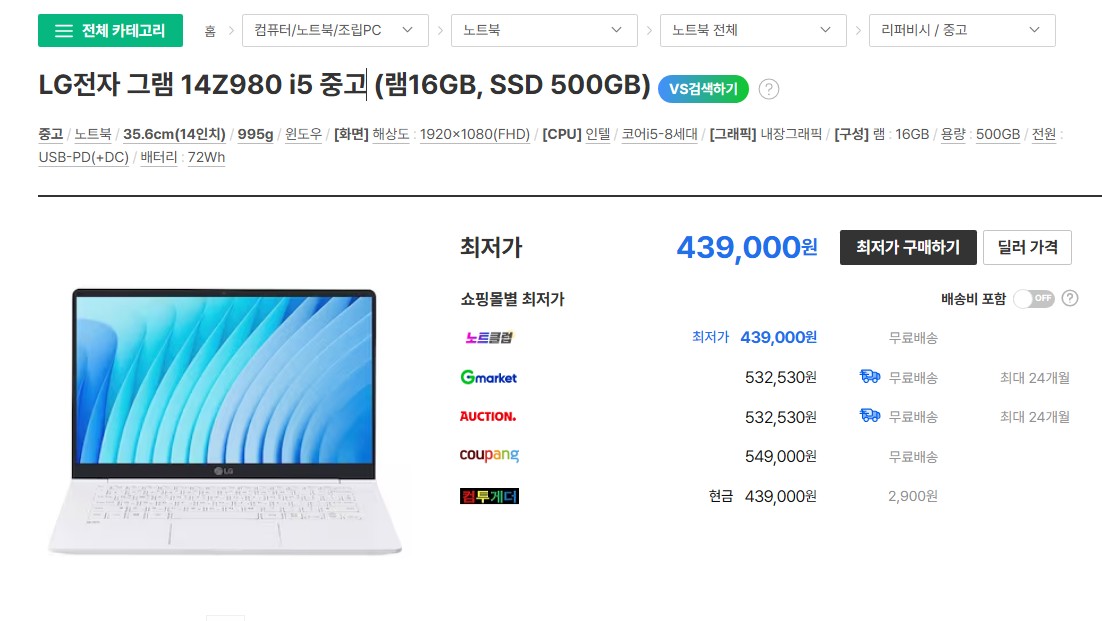Open the AUCTION shop logo
The width and height of the screenshot is (1102, 621).
tap(488, 417)
